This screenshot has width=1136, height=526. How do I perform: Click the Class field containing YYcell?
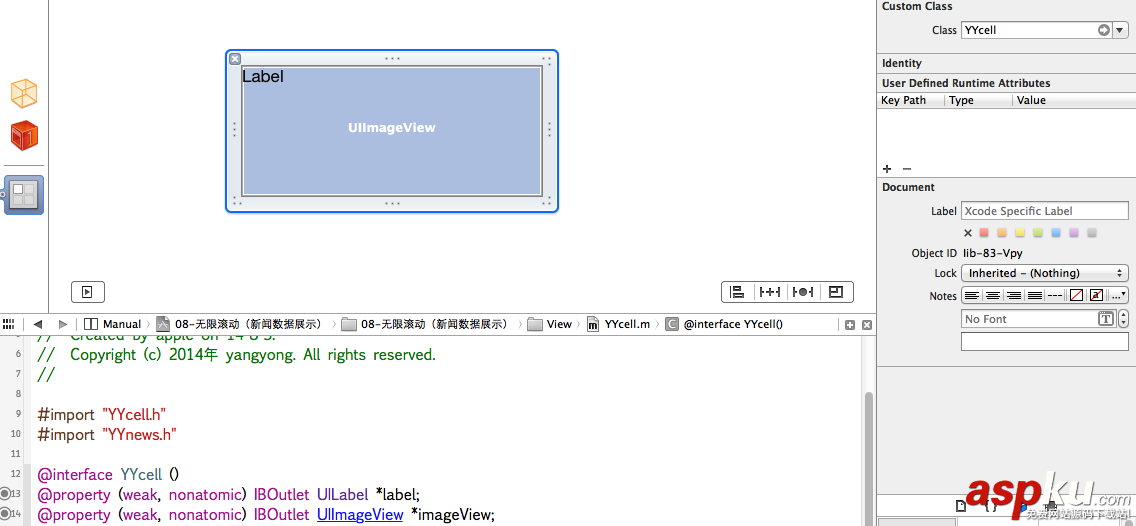click(x=1036, y=30)
